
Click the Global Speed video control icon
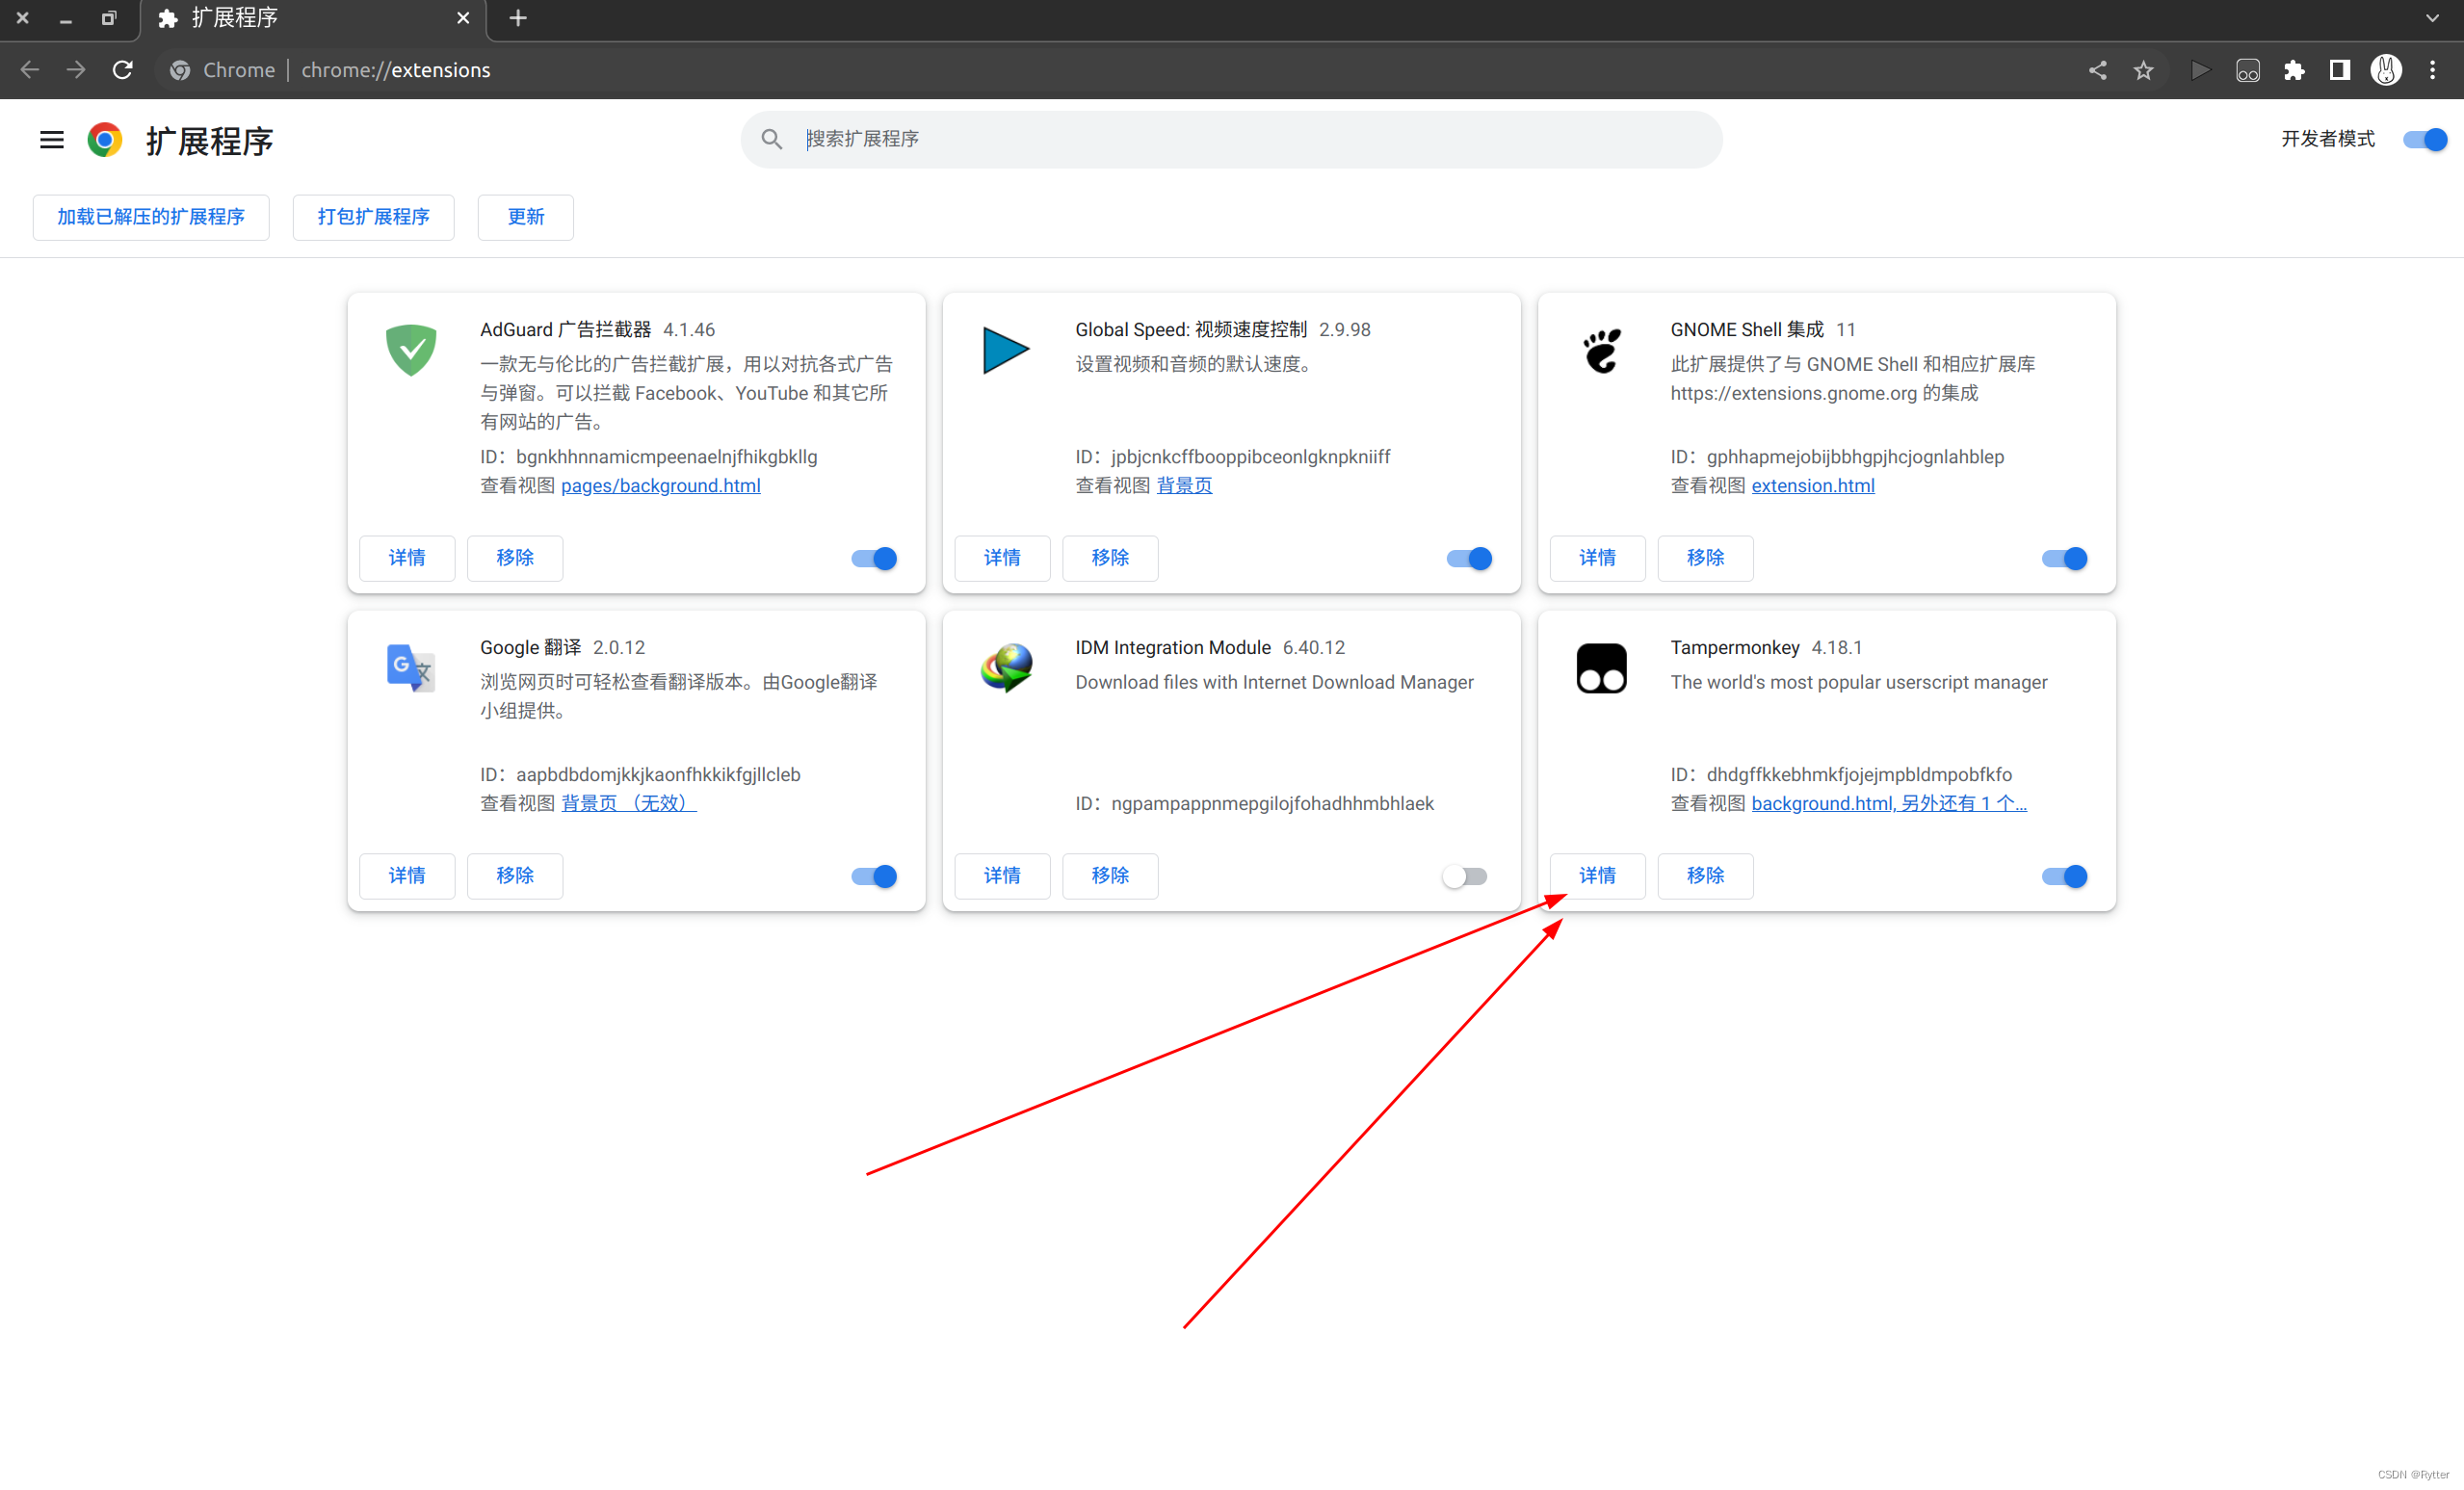tap(1002, 350)
